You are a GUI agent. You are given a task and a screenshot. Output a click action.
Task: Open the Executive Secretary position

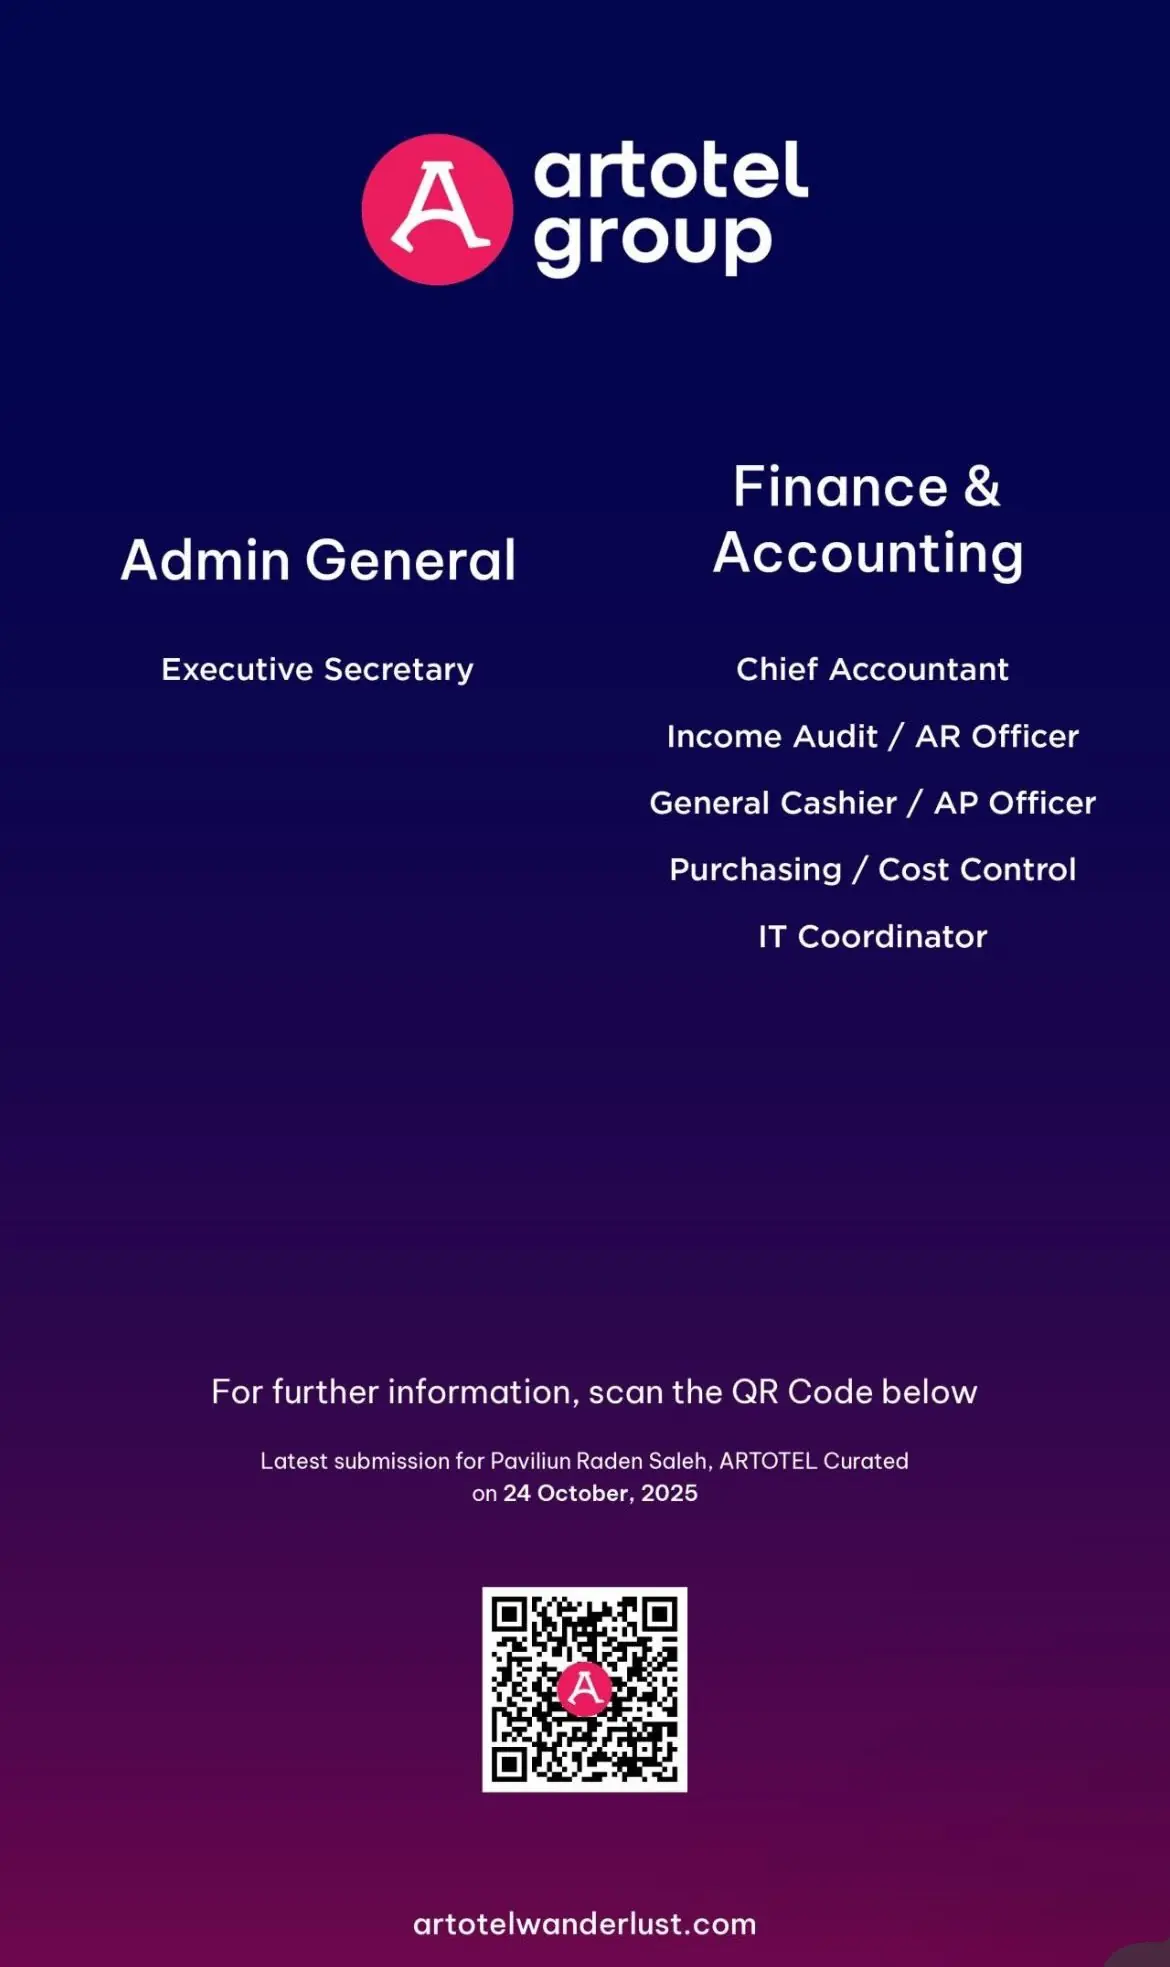tap(318, 669)
